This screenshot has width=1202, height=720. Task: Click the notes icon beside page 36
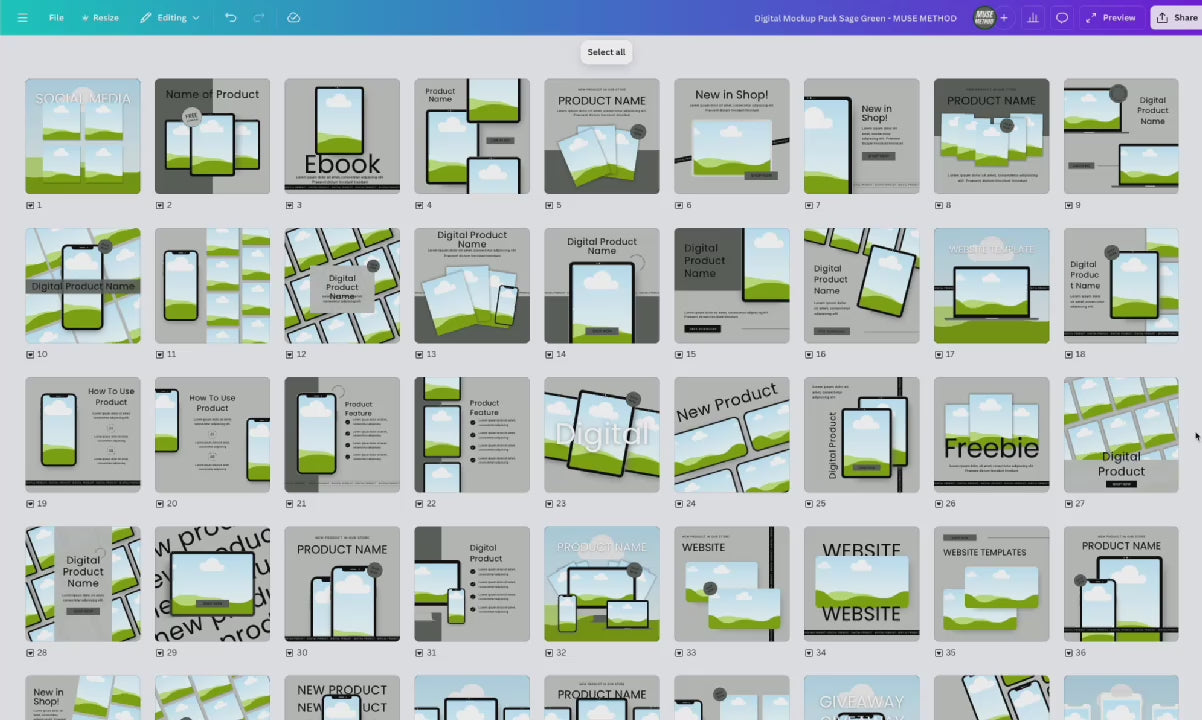[x=1069, y=653]
